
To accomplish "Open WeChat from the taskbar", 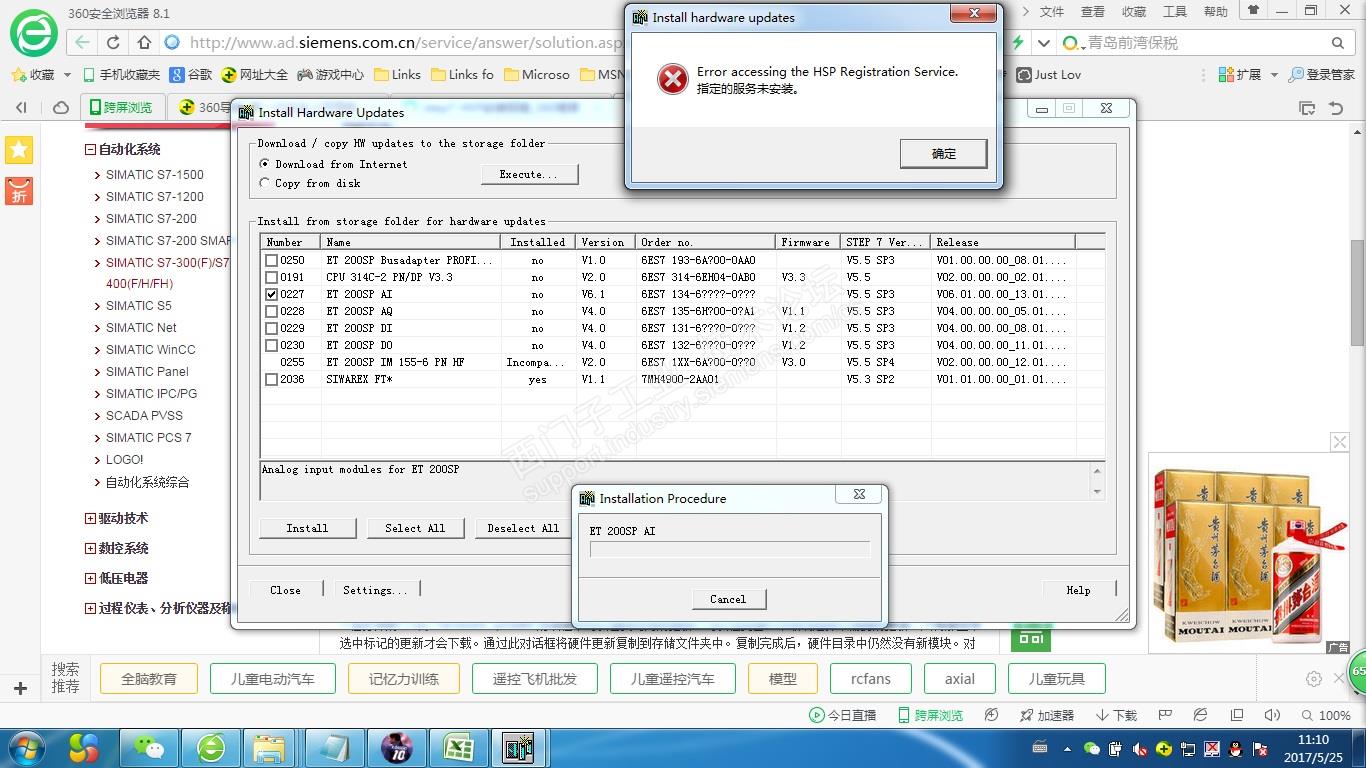I will [x=149, y=748].
